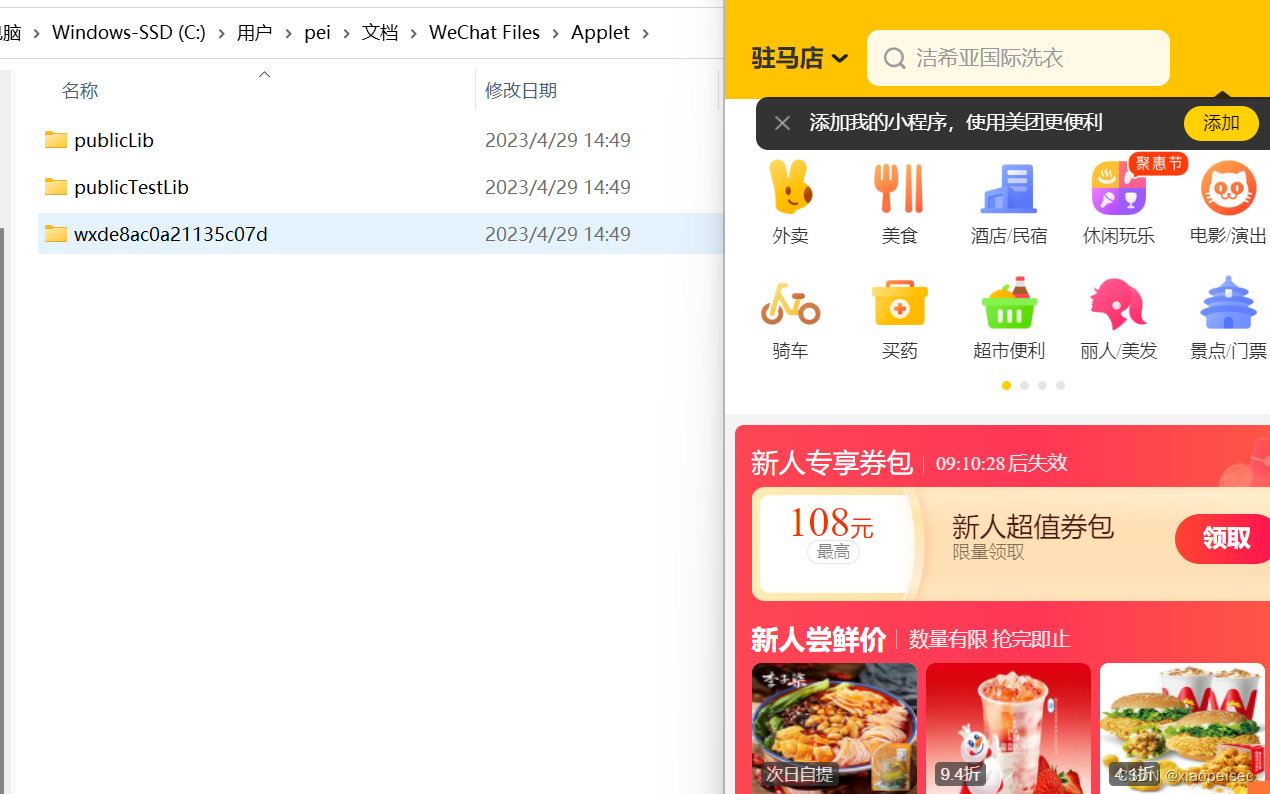Open the 休闲玩乐 leisure category icon
This screenshot has height=794, width=1270.
(1118, 188)
